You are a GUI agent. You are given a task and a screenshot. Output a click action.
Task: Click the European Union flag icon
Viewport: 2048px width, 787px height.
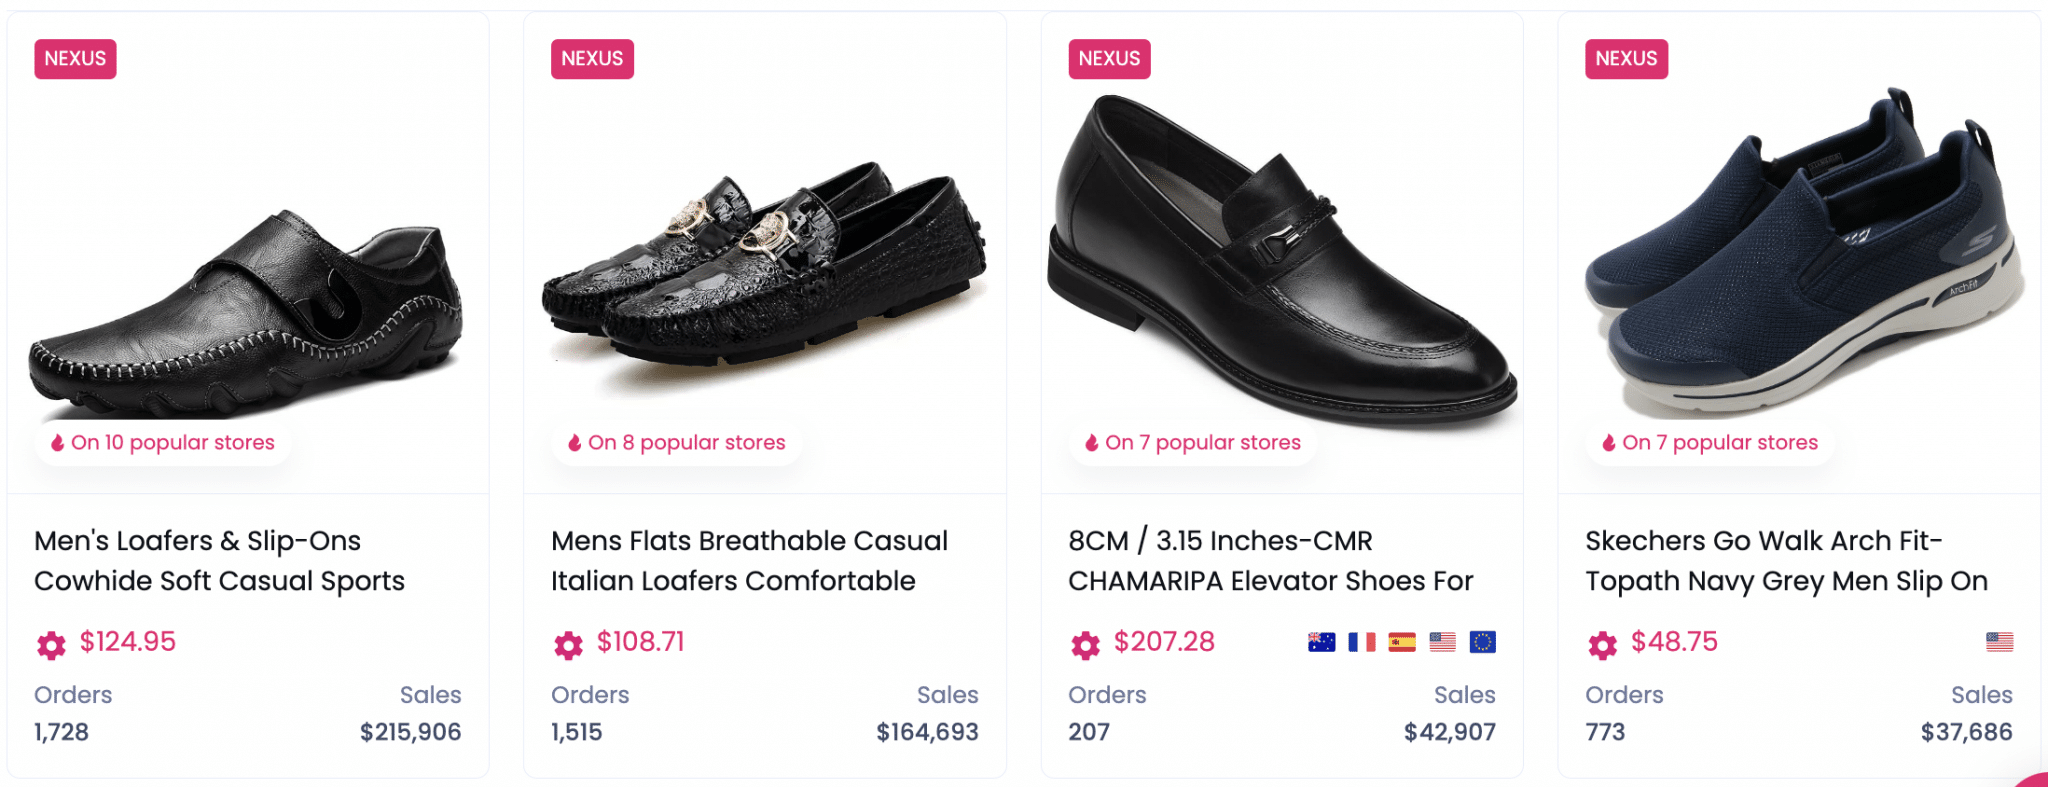point(1482,642)
